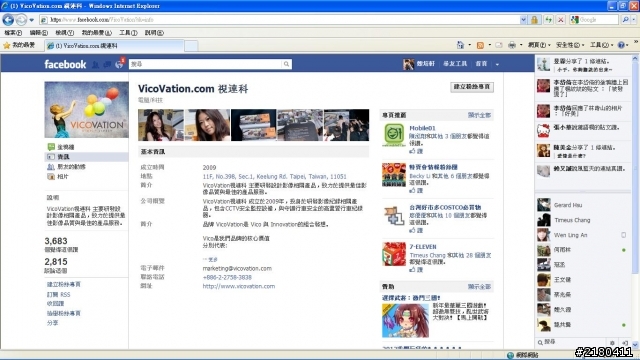Screen dimensions: 640x360
Task: Click the IE Home toolbar icon
Action: coord(460,45)
